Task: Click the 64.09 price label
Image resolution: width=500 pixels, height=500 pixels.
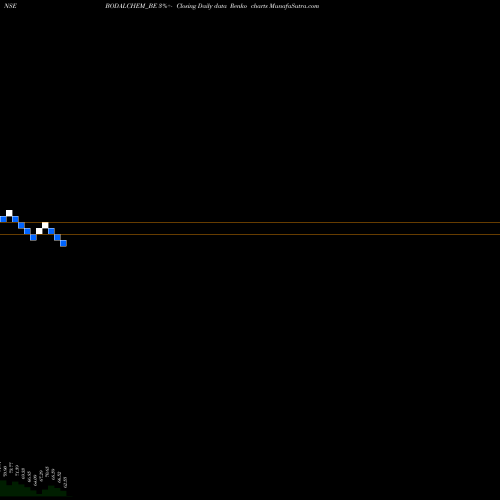Action: [x=35, y=479]
